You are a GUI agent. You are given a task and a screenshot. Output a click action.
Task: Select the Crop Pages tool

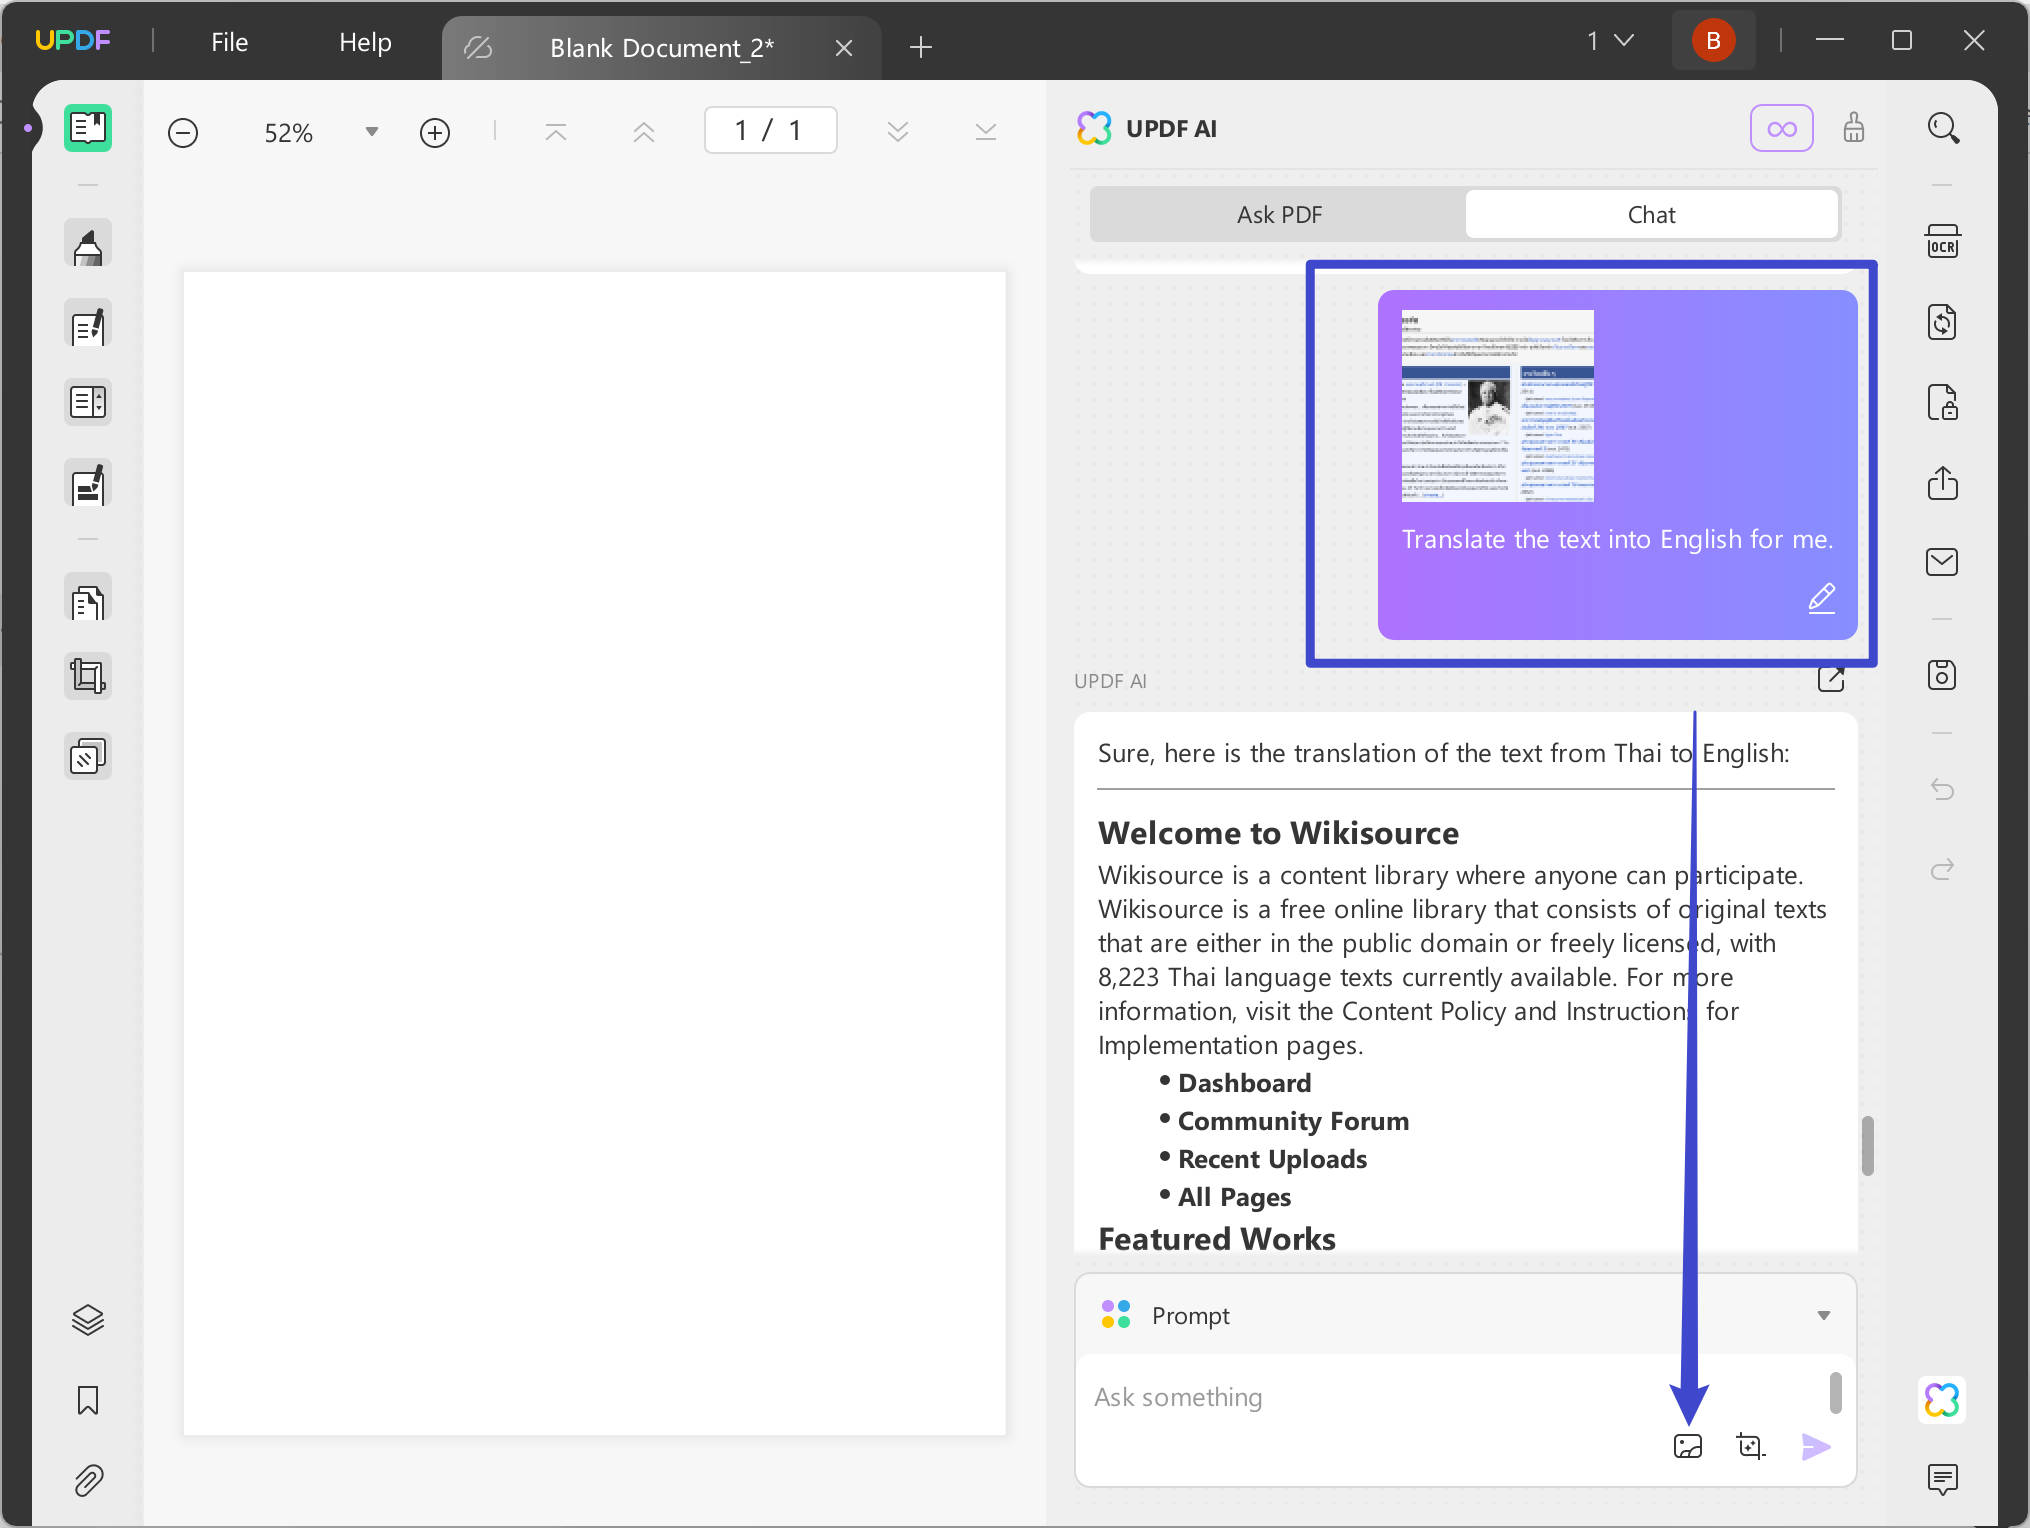pos(88,677)
